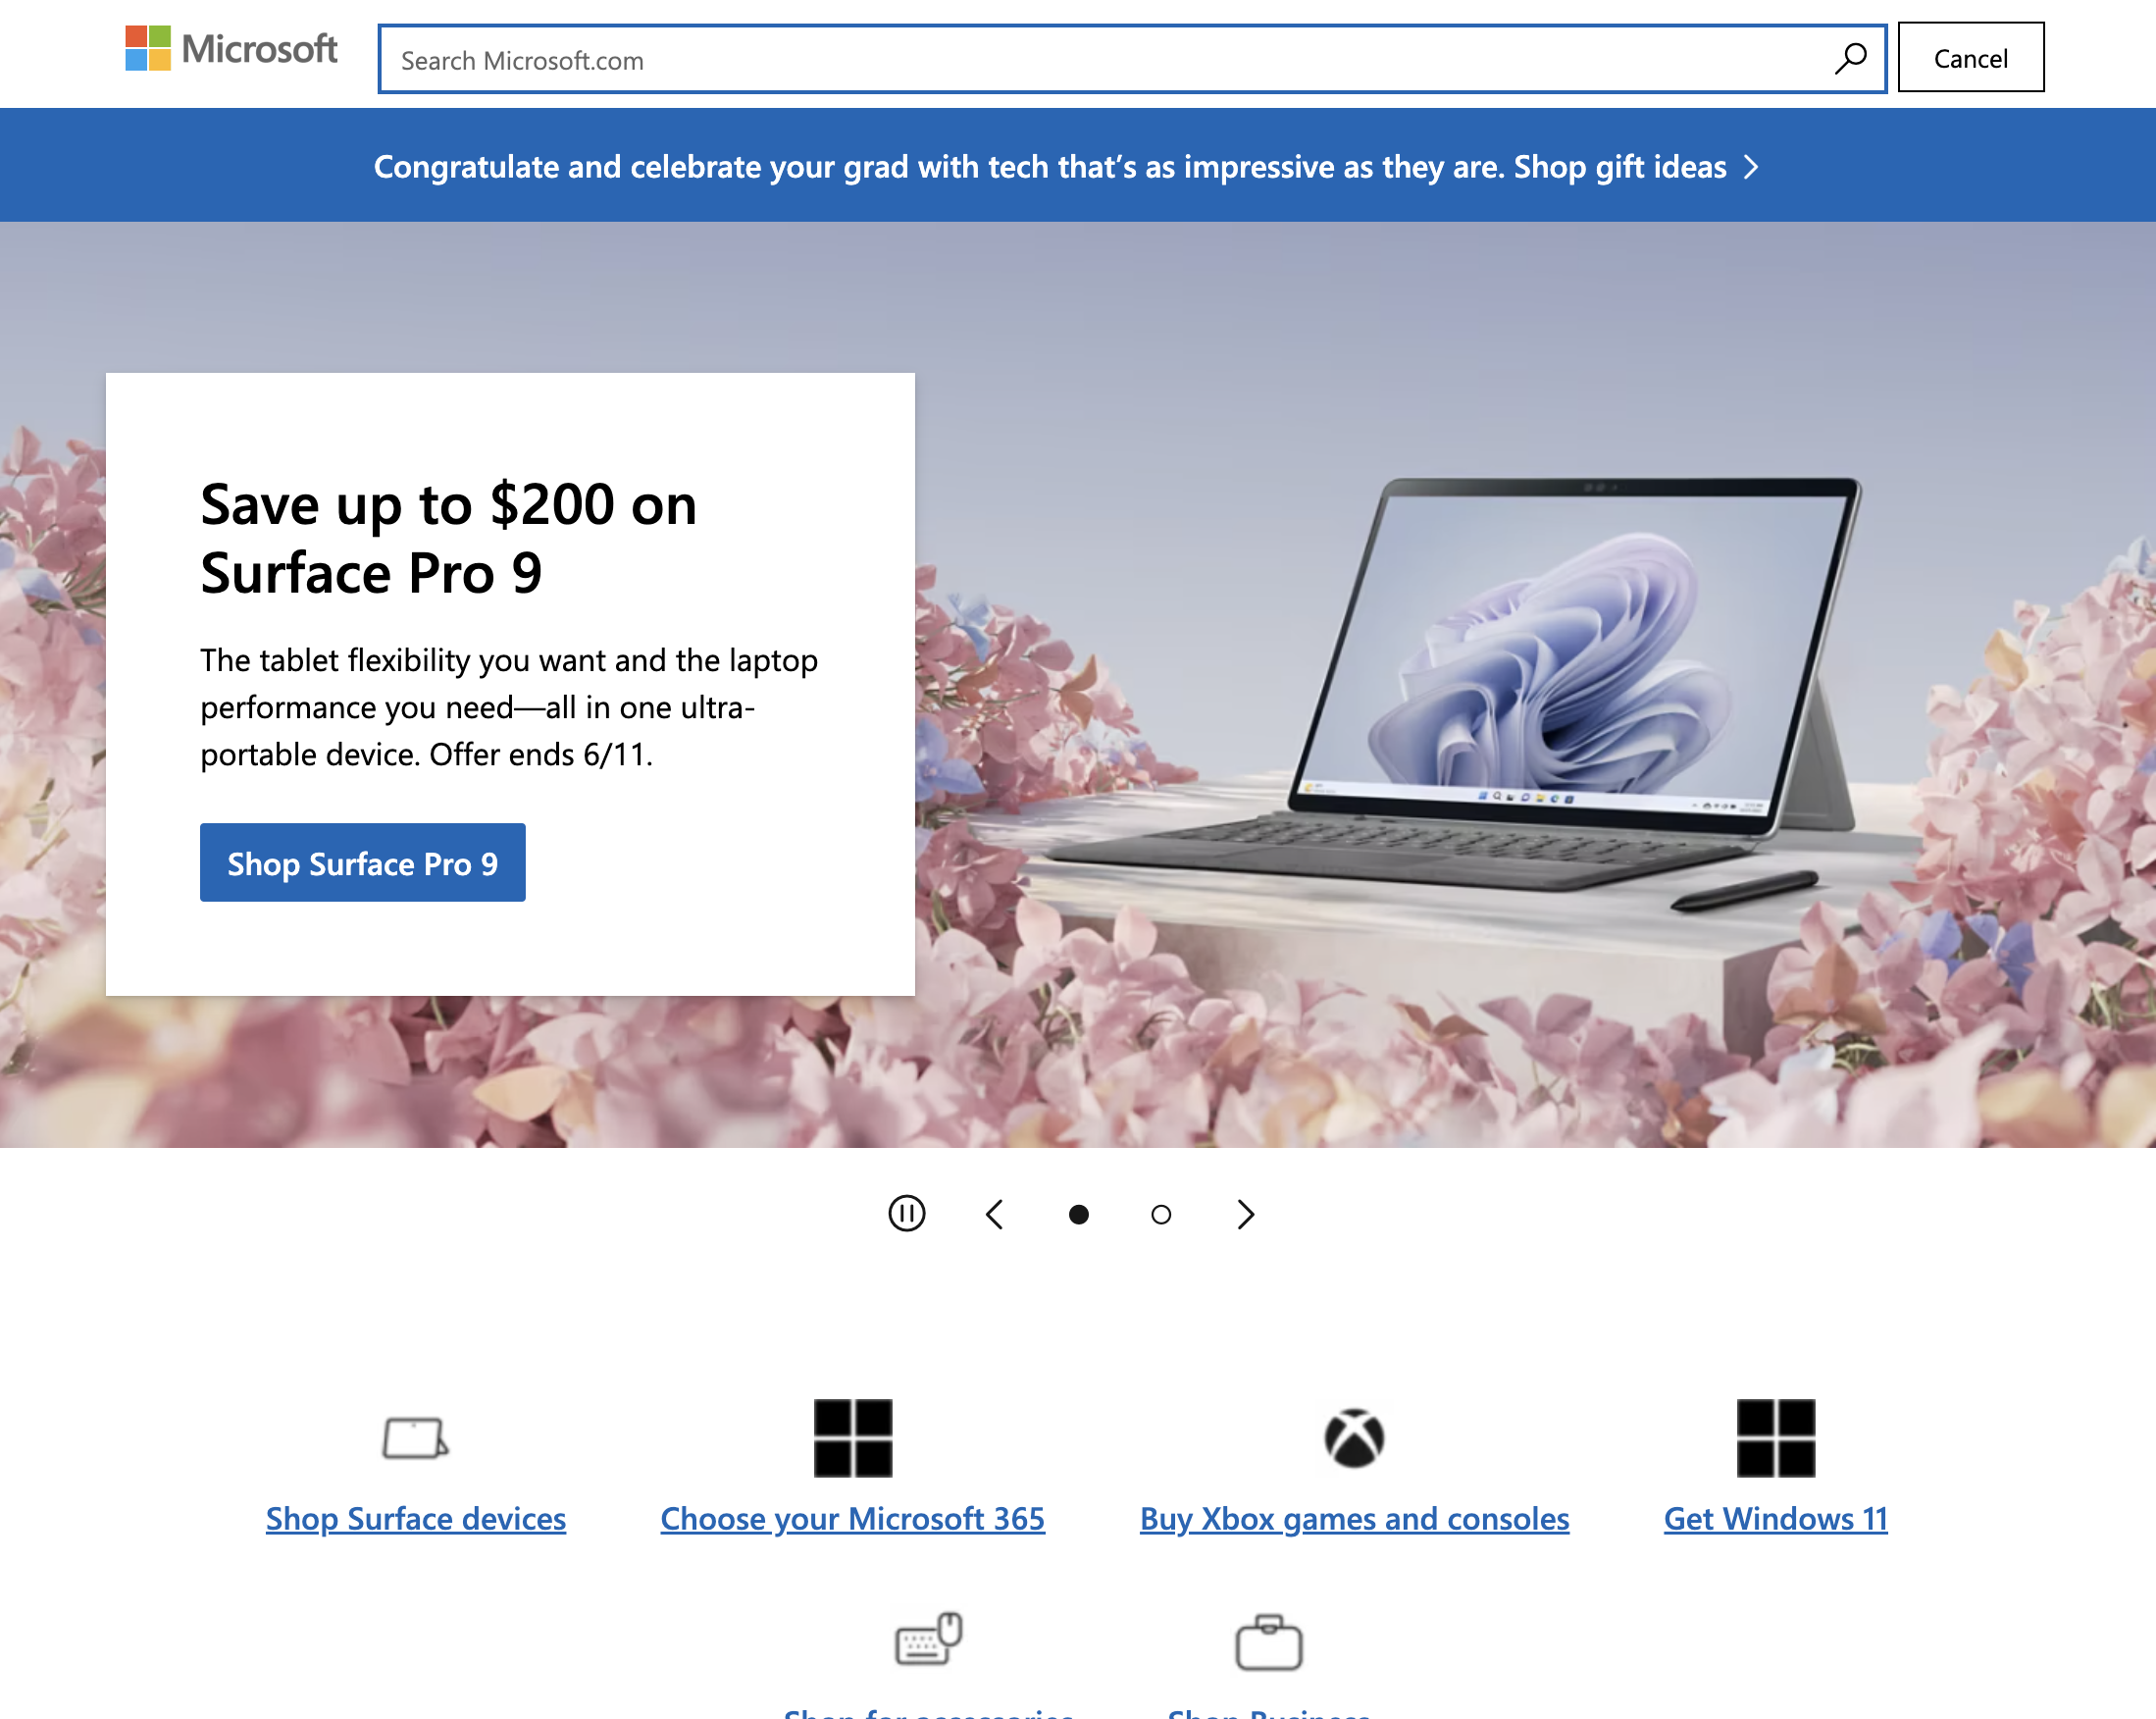Open the Shop Surface devices link

click(415, 1518)
